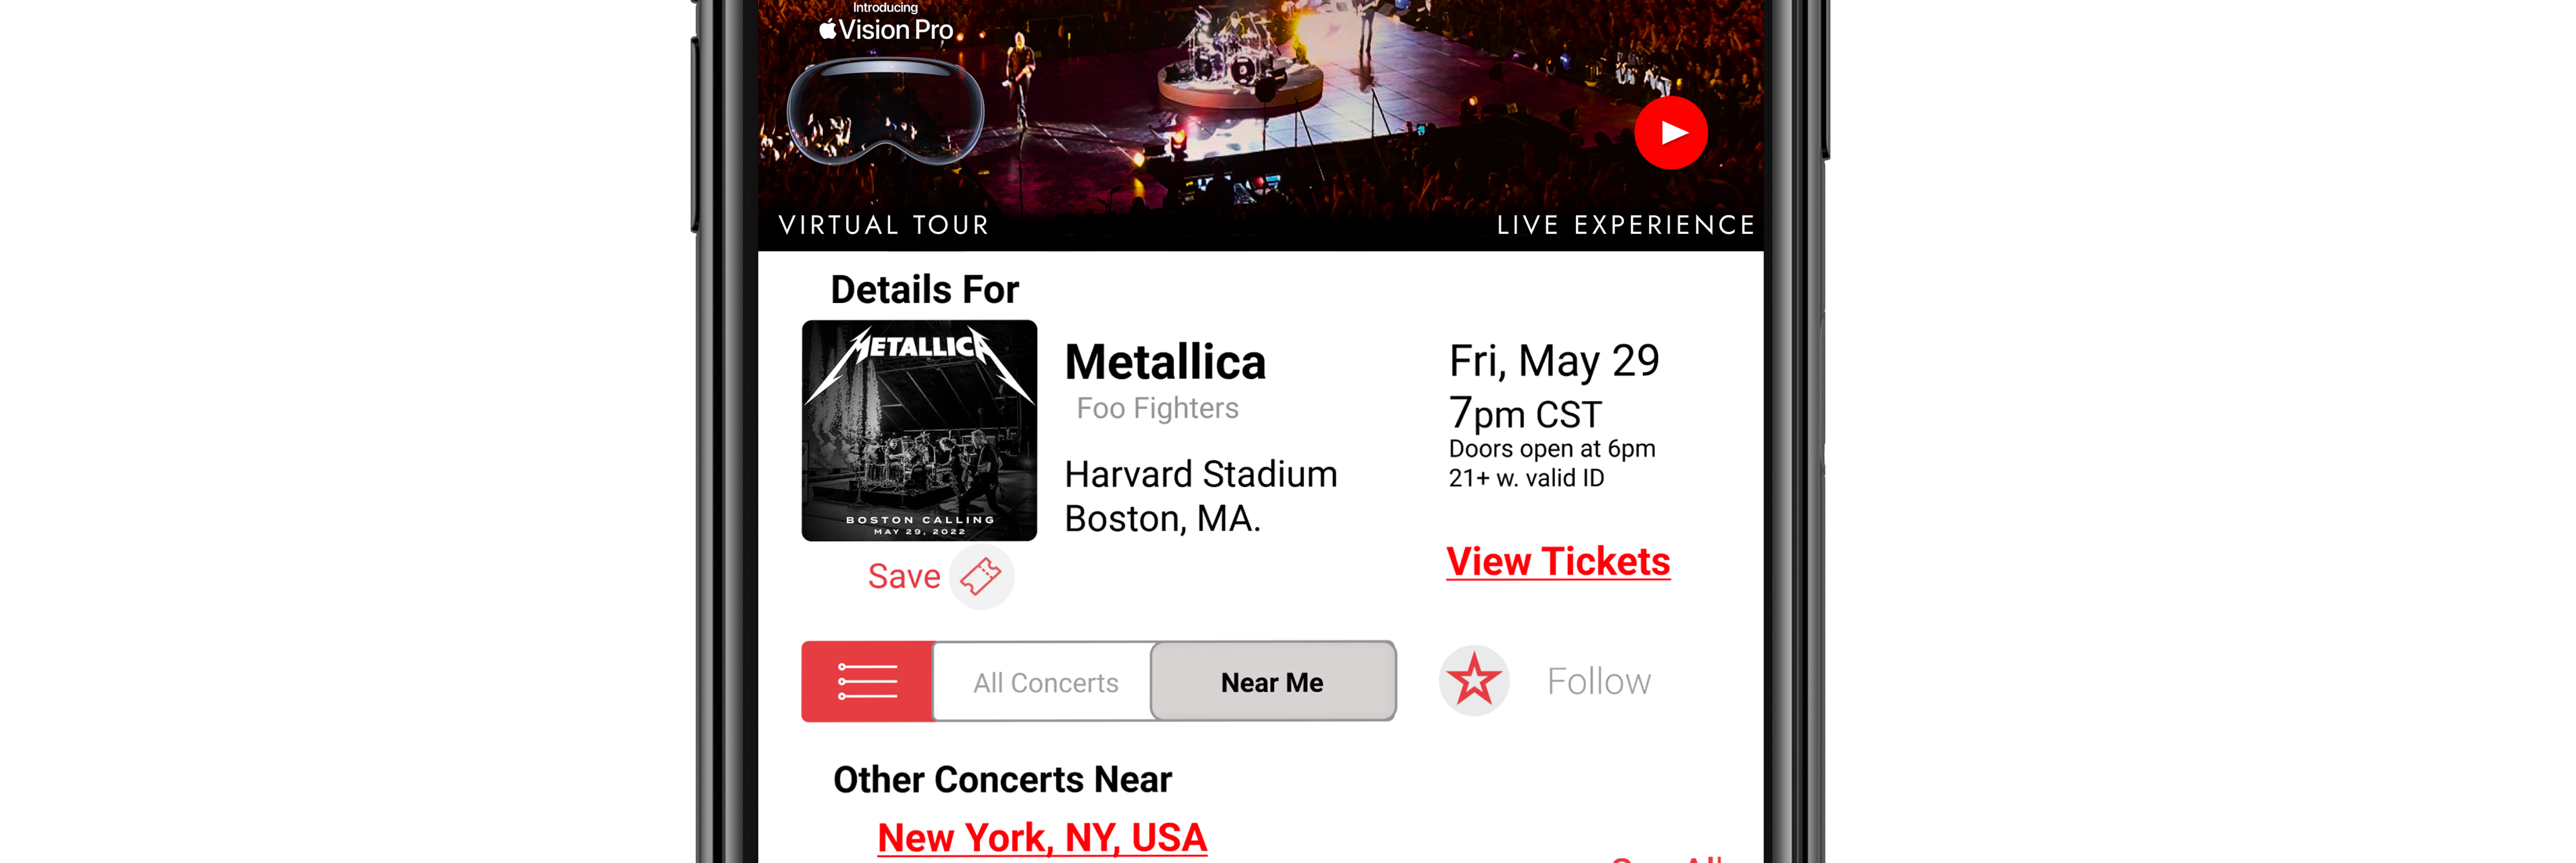Play the live experience video
2576x863 pixels.
(1670, 133)
